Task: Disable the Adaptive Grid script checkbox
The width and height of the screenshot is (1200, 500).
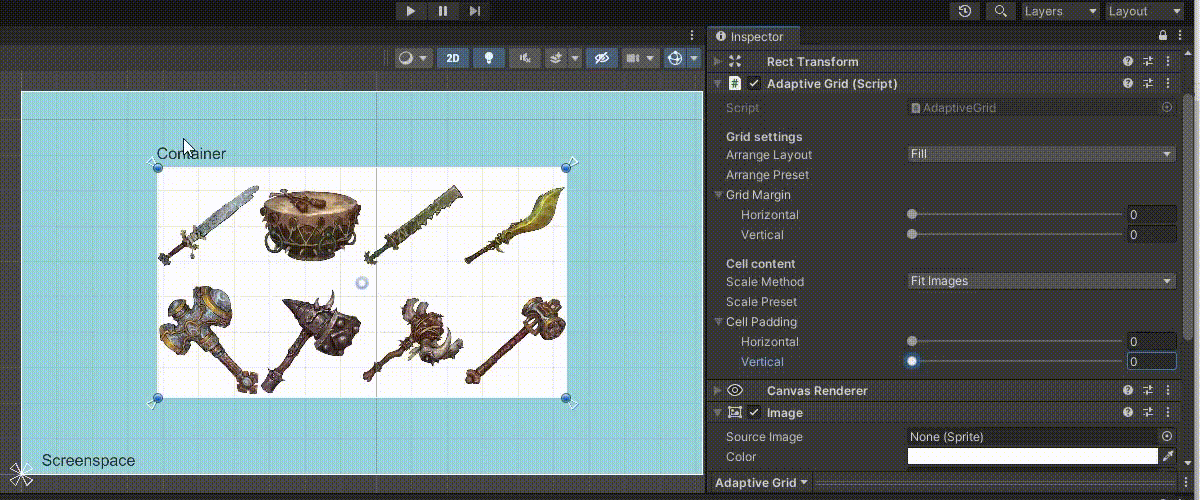Action: [754, 84]
